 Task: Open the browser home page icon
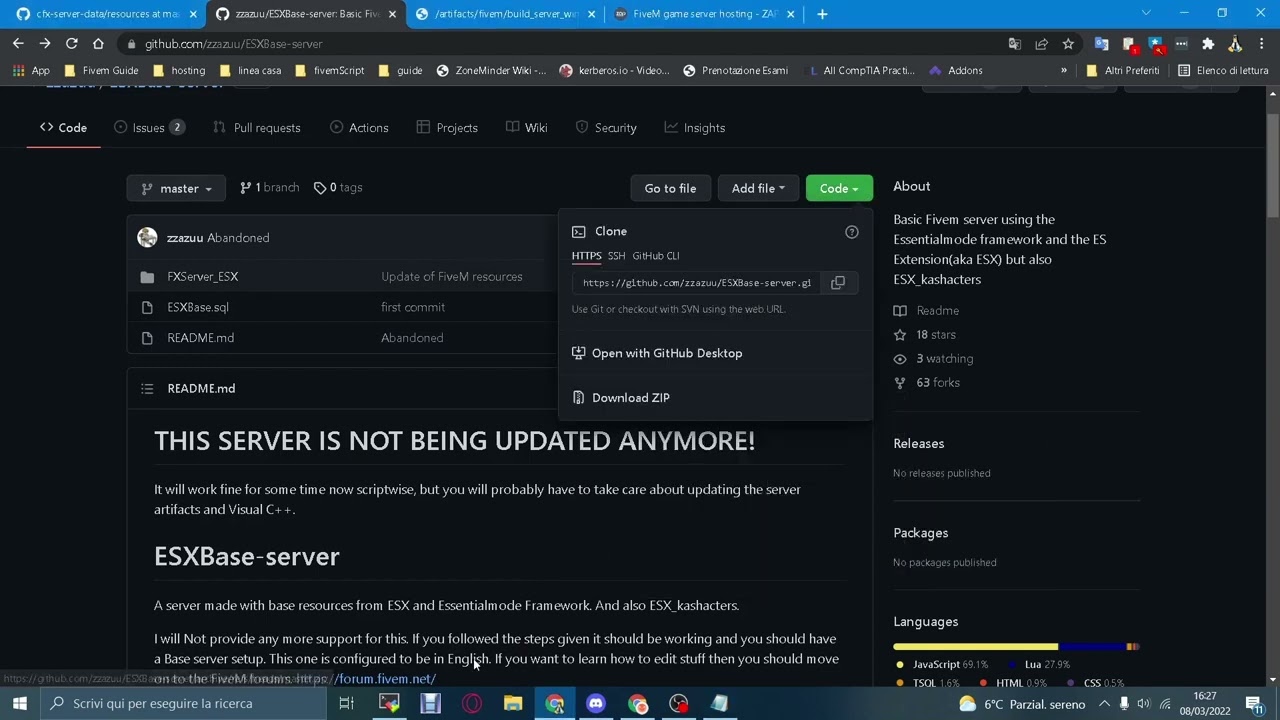98,44
